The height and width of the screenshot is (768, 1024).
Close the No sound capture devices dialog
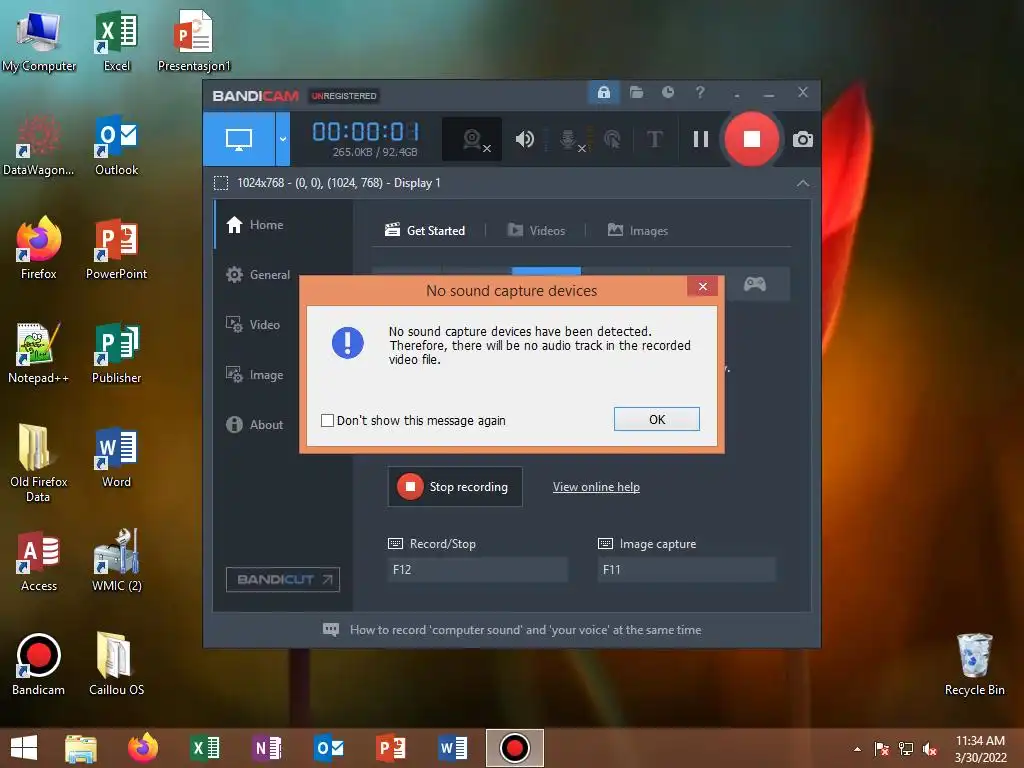[702, 286]
